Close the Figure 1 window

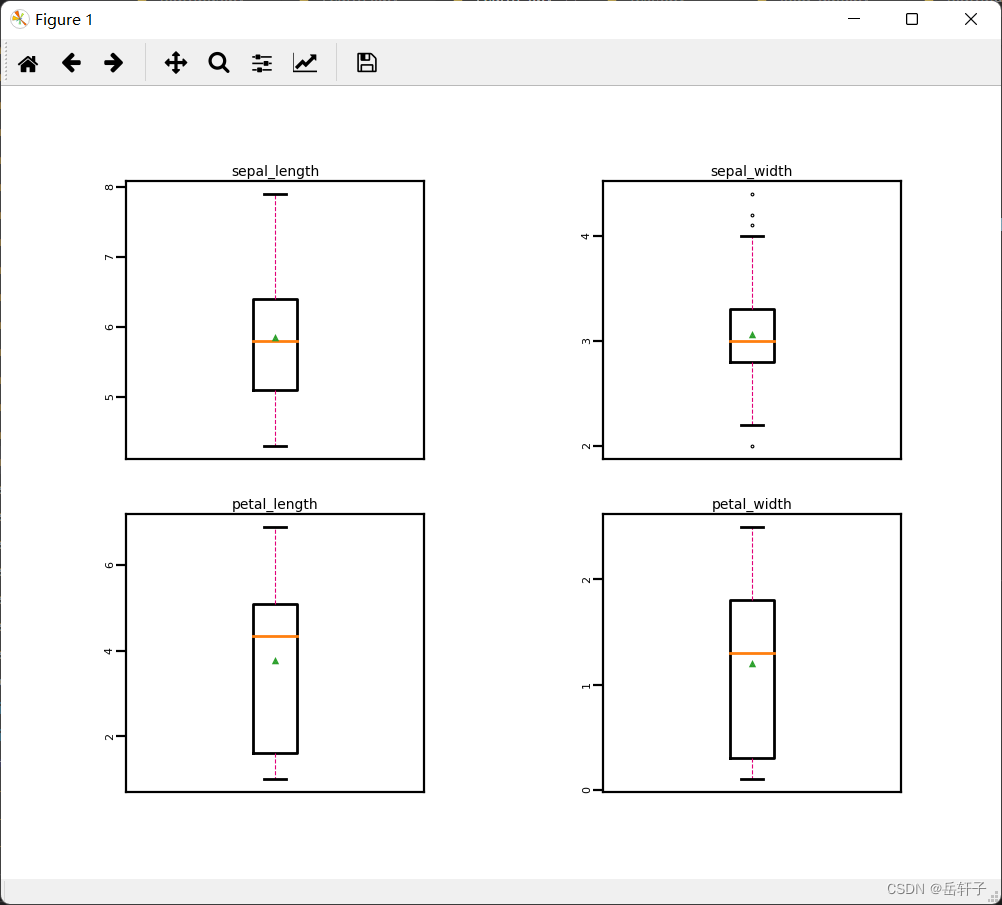click(971, 19)
